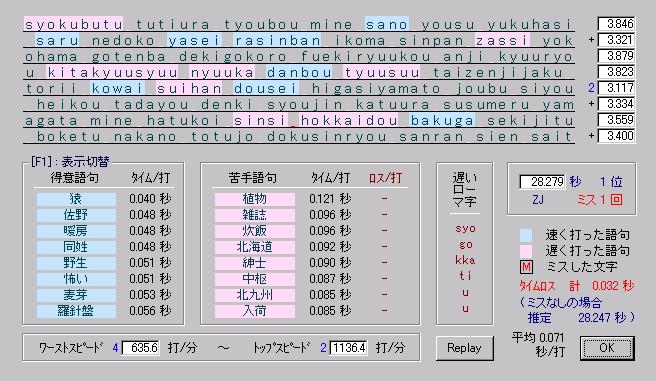The width and height of the screenshot is (656, 381).
Task: Select 入荷 in the weak phrases list
Action: point(255,311)
